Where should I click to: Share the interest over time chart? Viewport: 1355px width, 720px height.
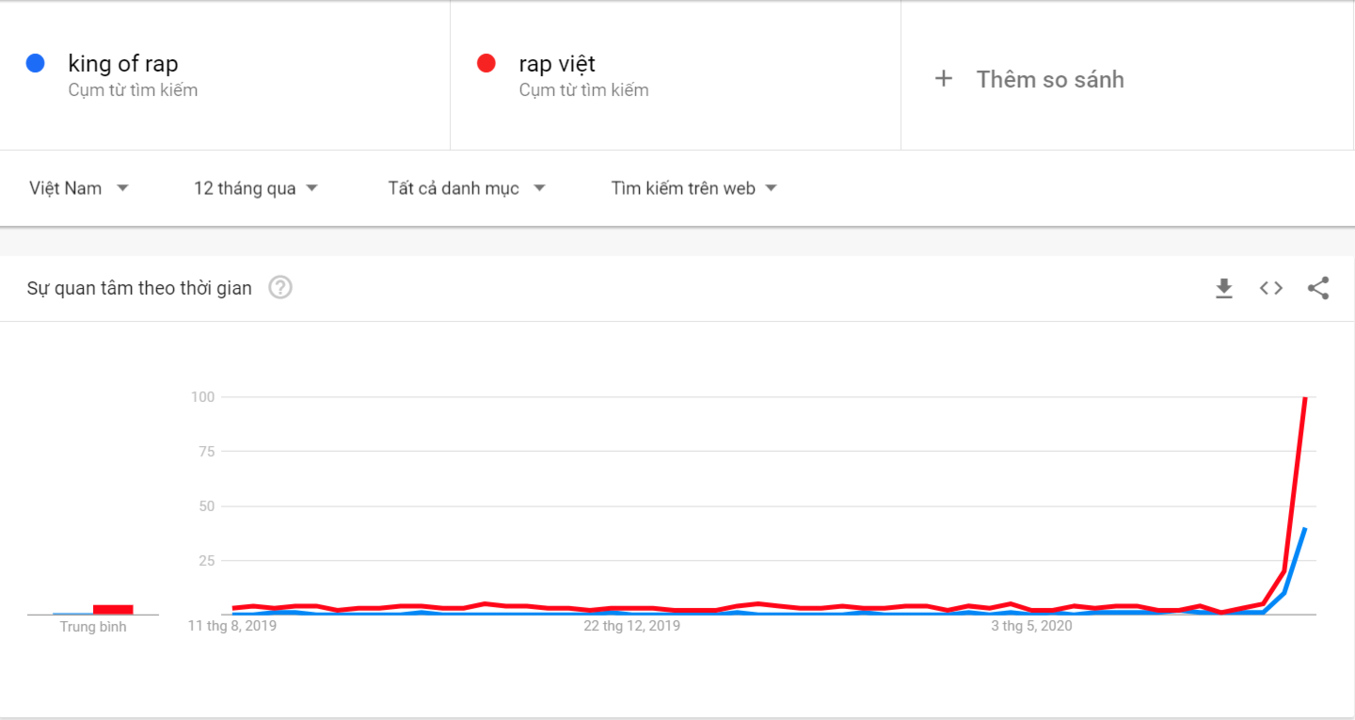tap(1318, 289)
